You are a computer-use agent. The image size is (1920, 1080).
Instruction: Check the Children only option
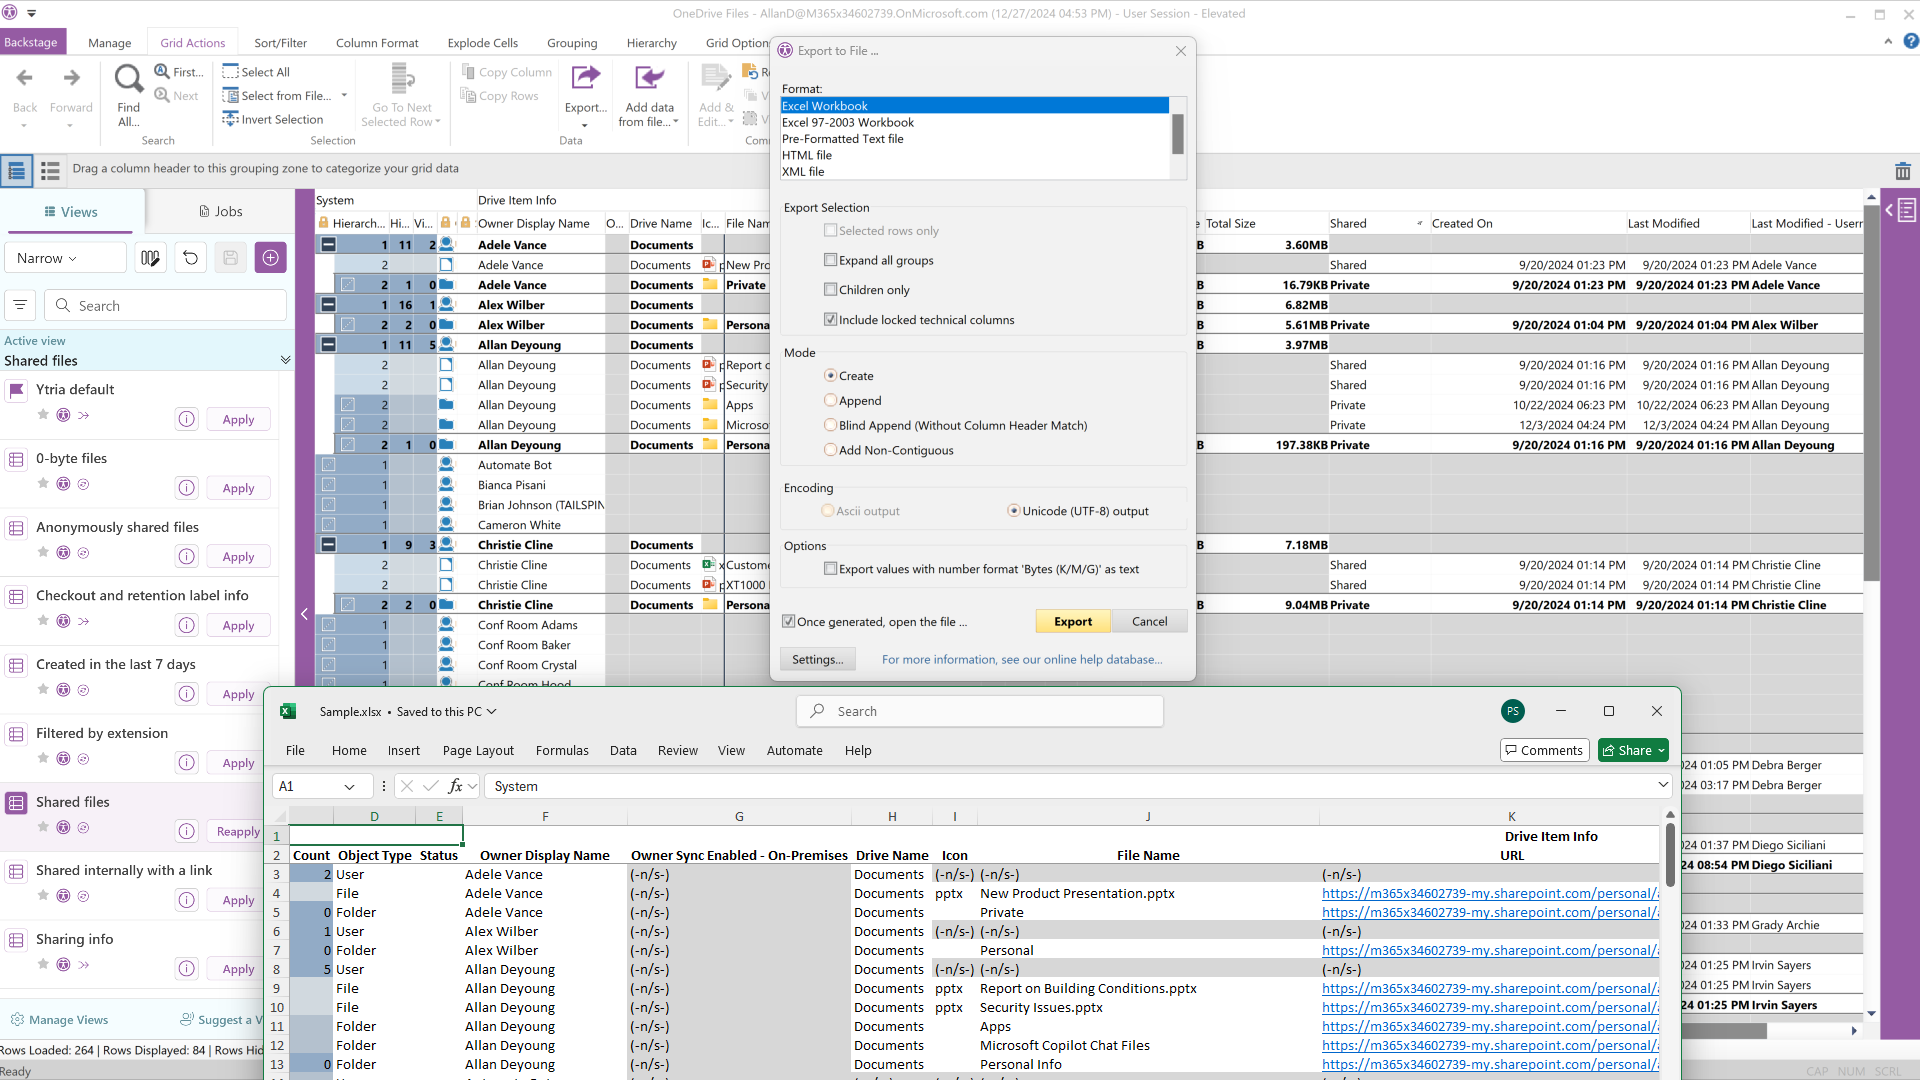830,290
